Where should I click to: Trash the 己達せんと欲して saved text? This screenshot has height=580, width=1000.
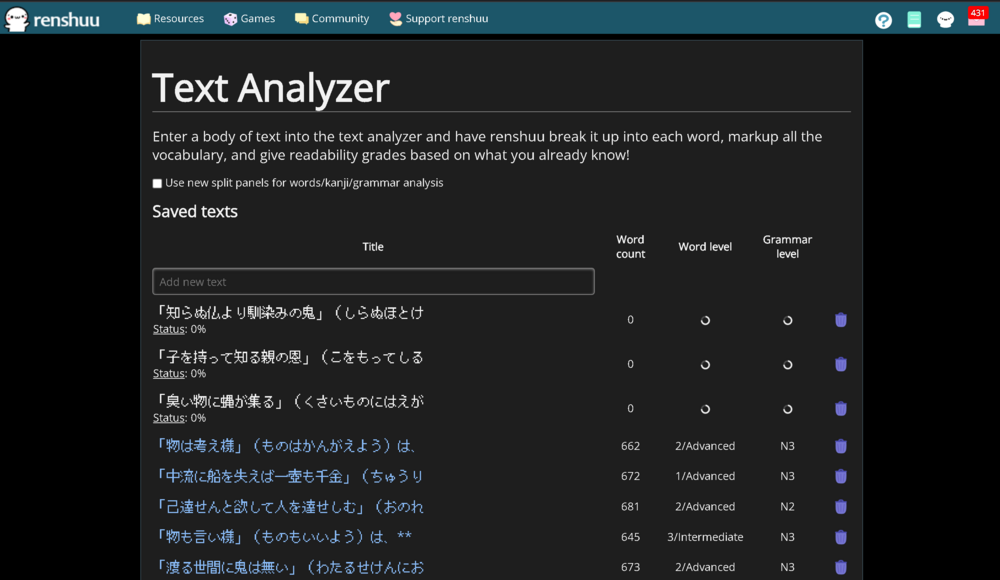click(841, 507)
